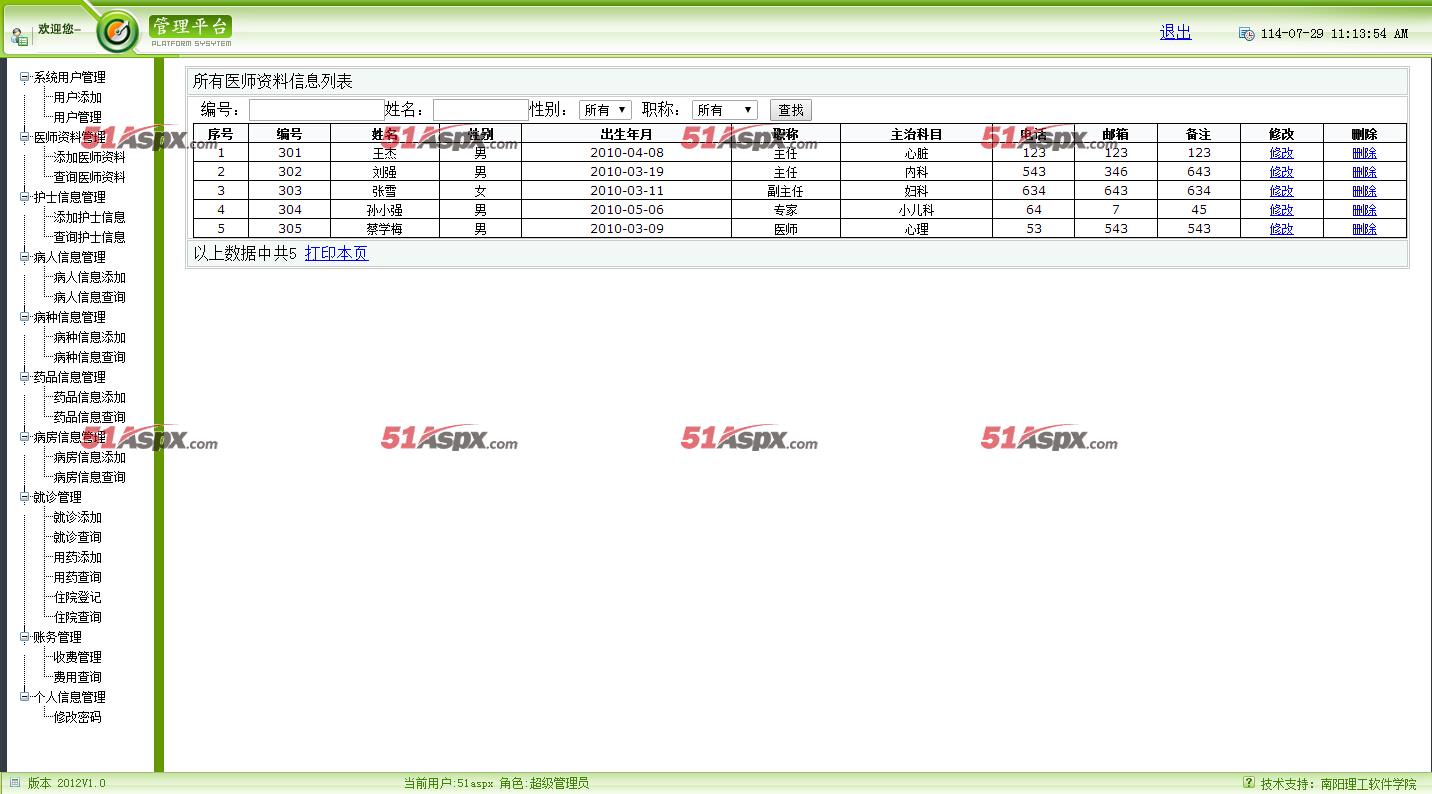
Task: Click the round platform logo icon
Action: click(117, 32)
